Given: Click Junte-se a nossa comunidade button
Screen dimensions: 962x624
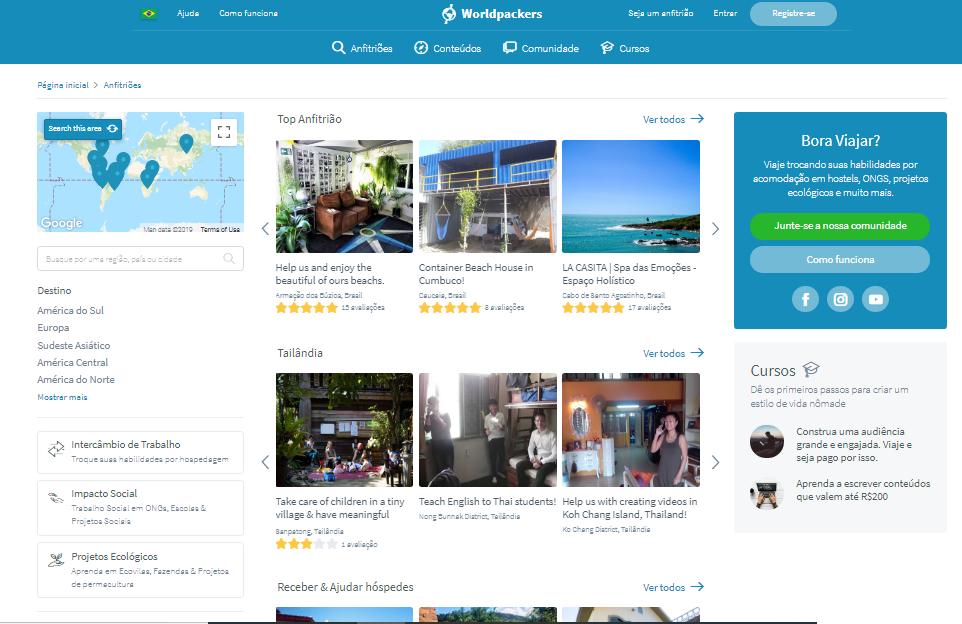Looking at the screenshot, I should coord(839,226).
